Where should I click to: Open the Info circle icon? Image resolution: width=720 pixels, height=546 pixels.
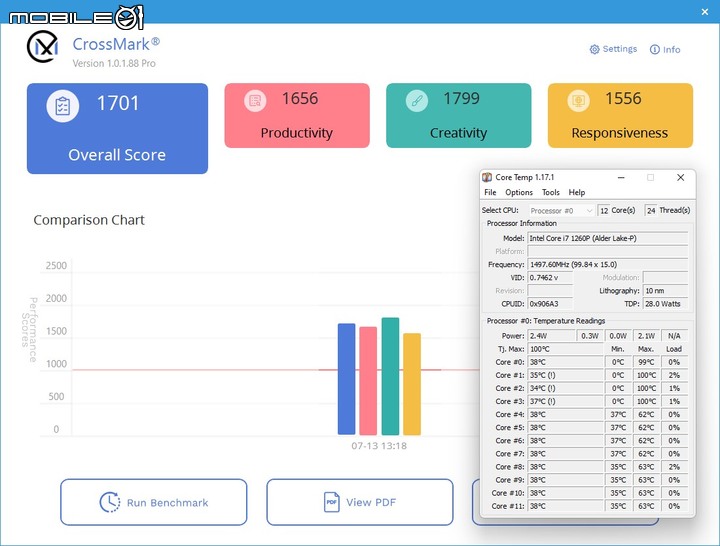click(654, 50)
